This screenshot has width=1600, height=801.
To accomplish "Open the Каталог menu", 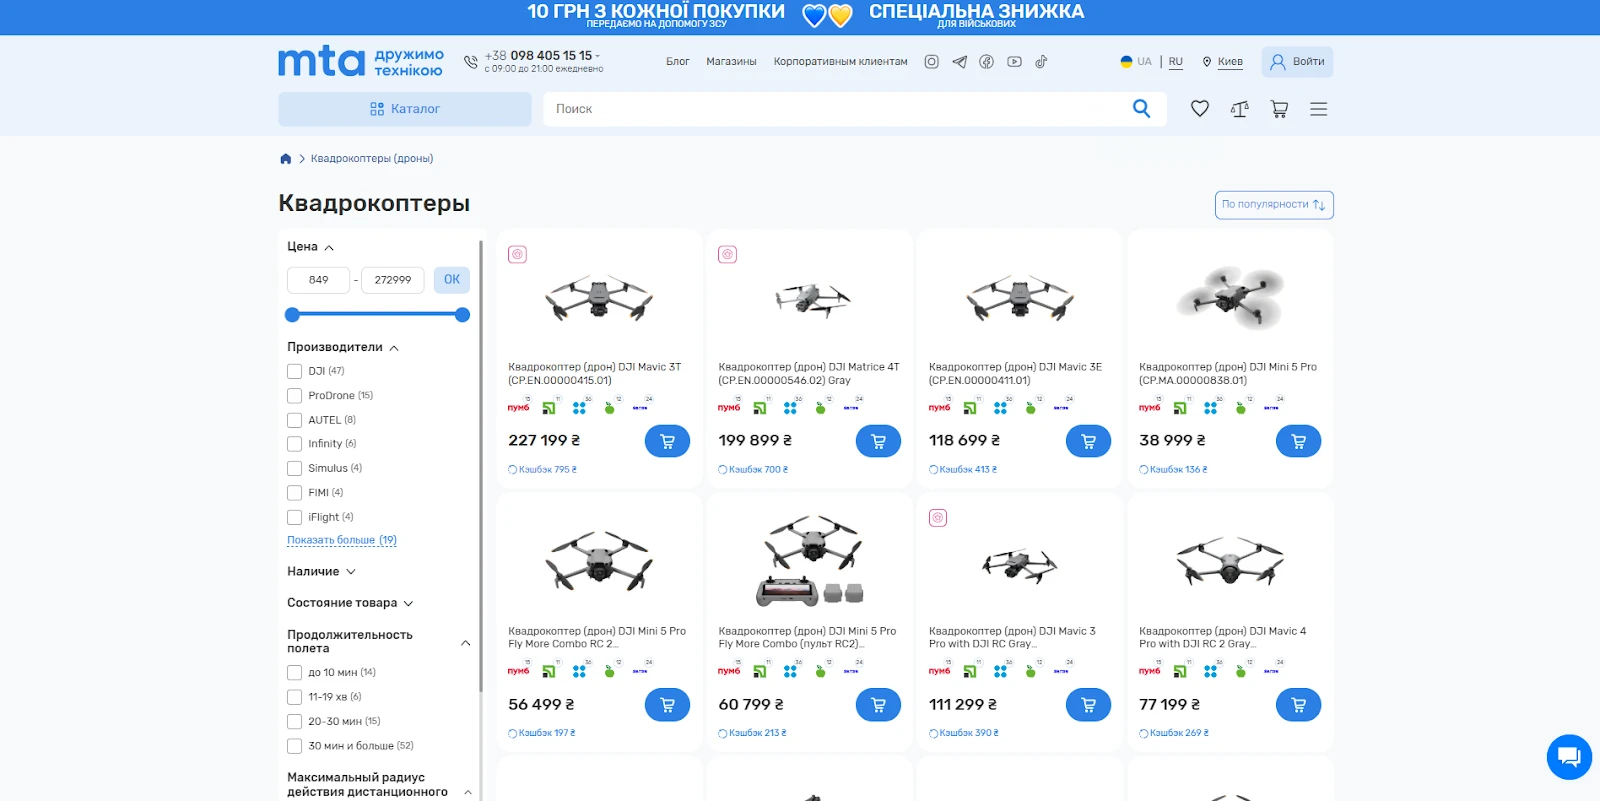I will pyautogui.click(x=404, y=109).
